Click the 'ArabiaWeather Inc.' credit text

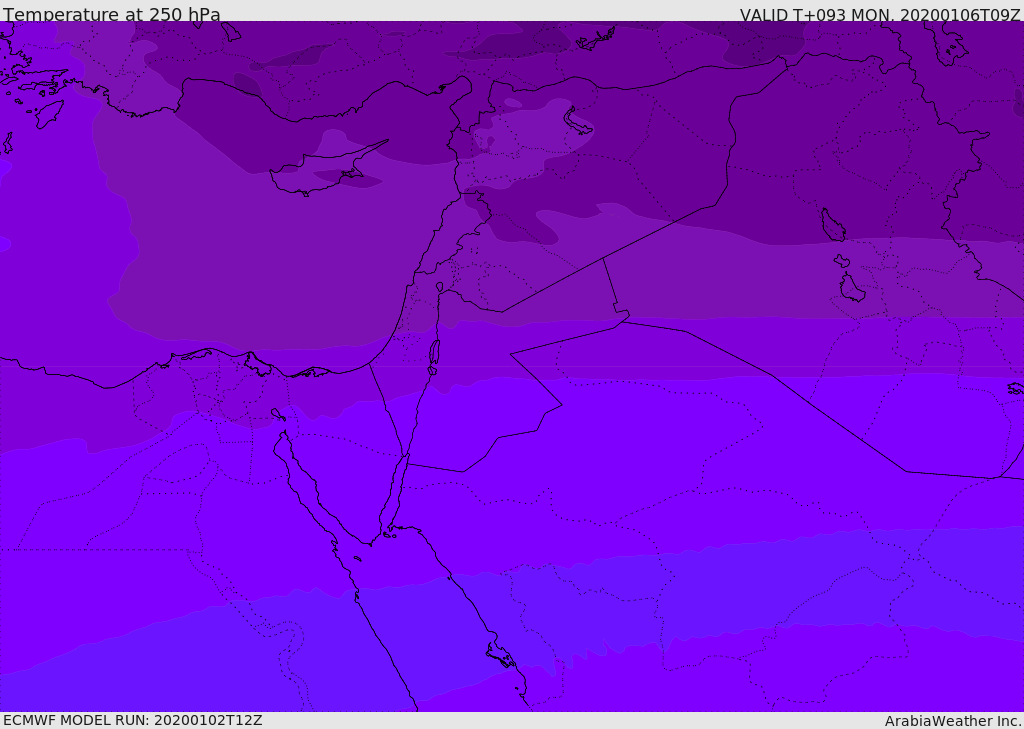pos(953,721)
